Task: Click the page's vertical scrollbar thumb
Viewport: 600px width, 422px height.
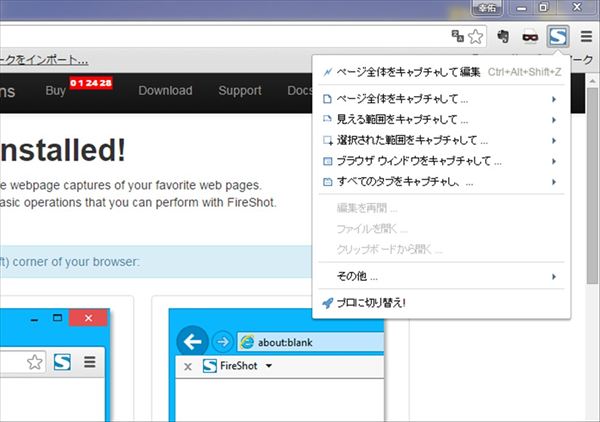Action: click(592, 186)
